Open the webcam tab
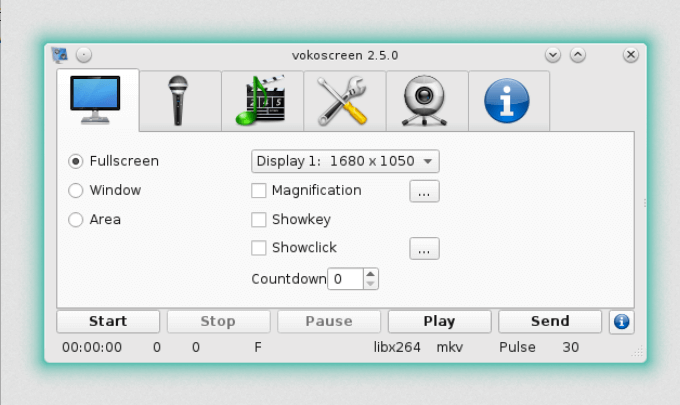 [426, 101]
